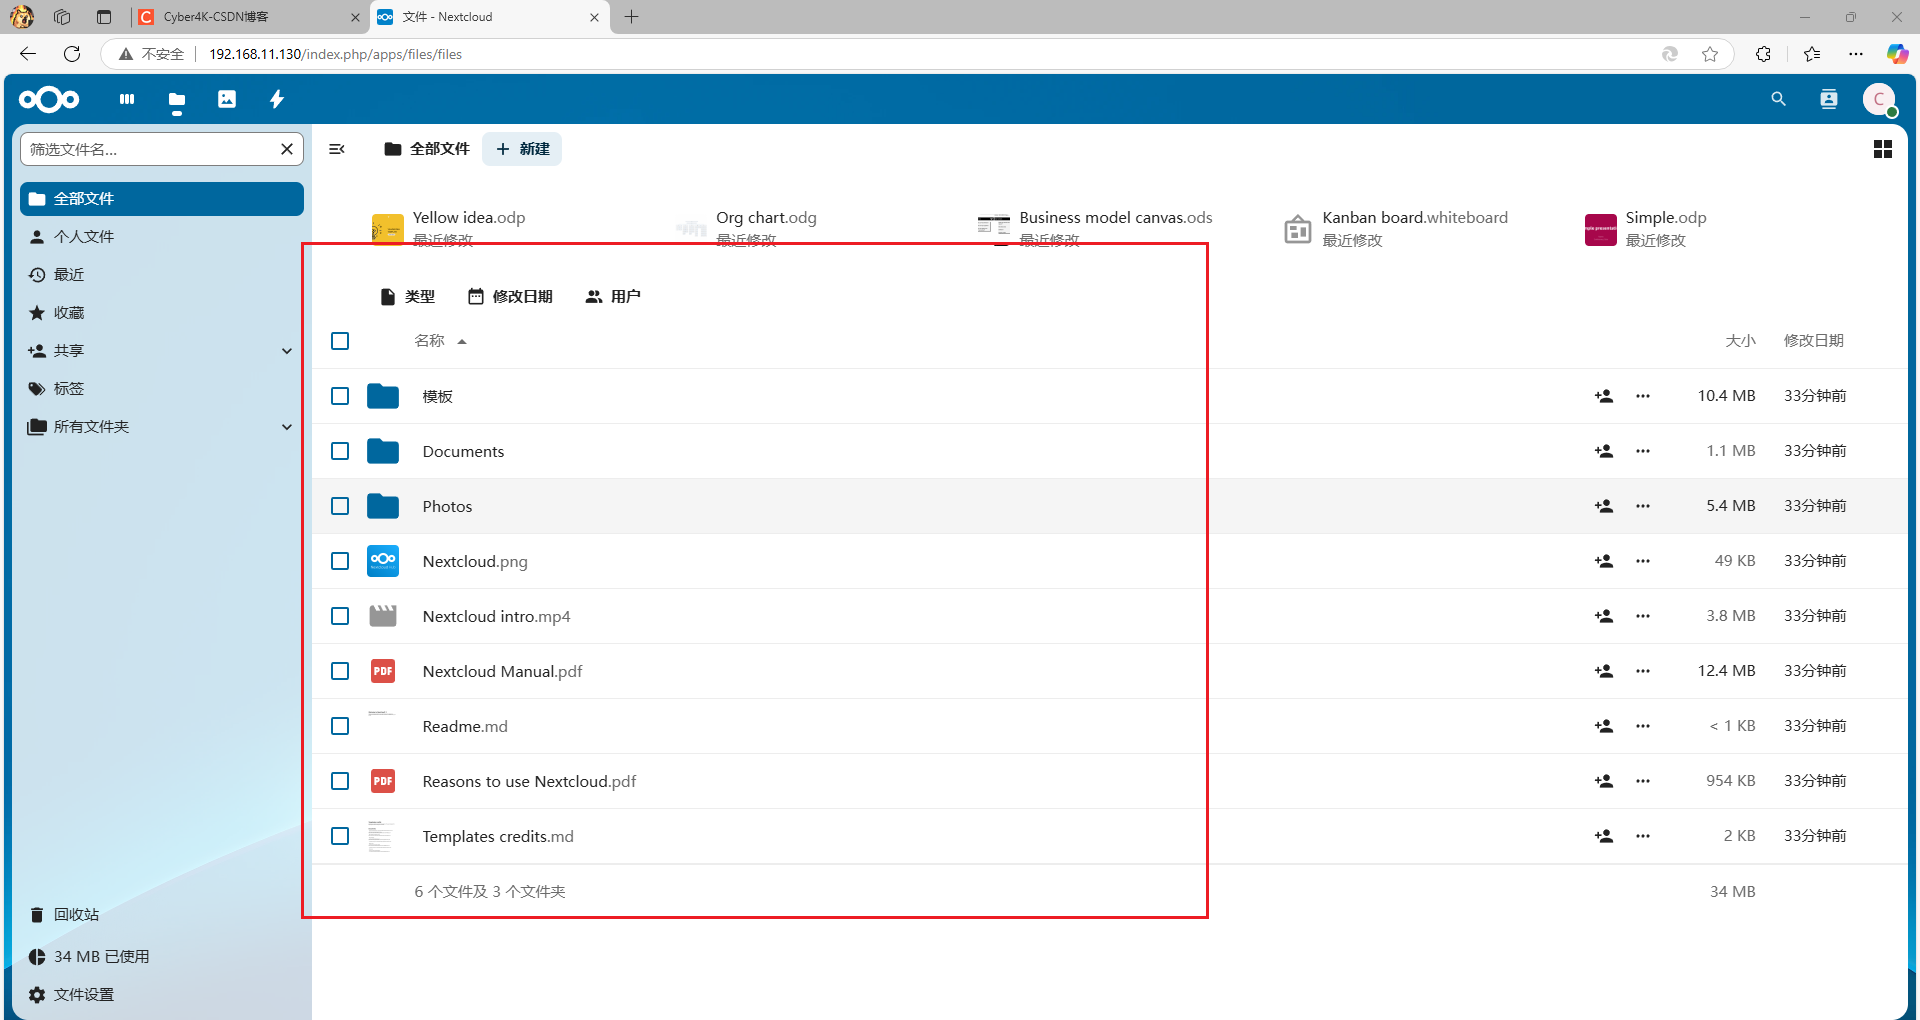1920x1020 pixels.
Task: Check the Nextcloud Manual.pdf checkbox
Action: tap(340, 671)
